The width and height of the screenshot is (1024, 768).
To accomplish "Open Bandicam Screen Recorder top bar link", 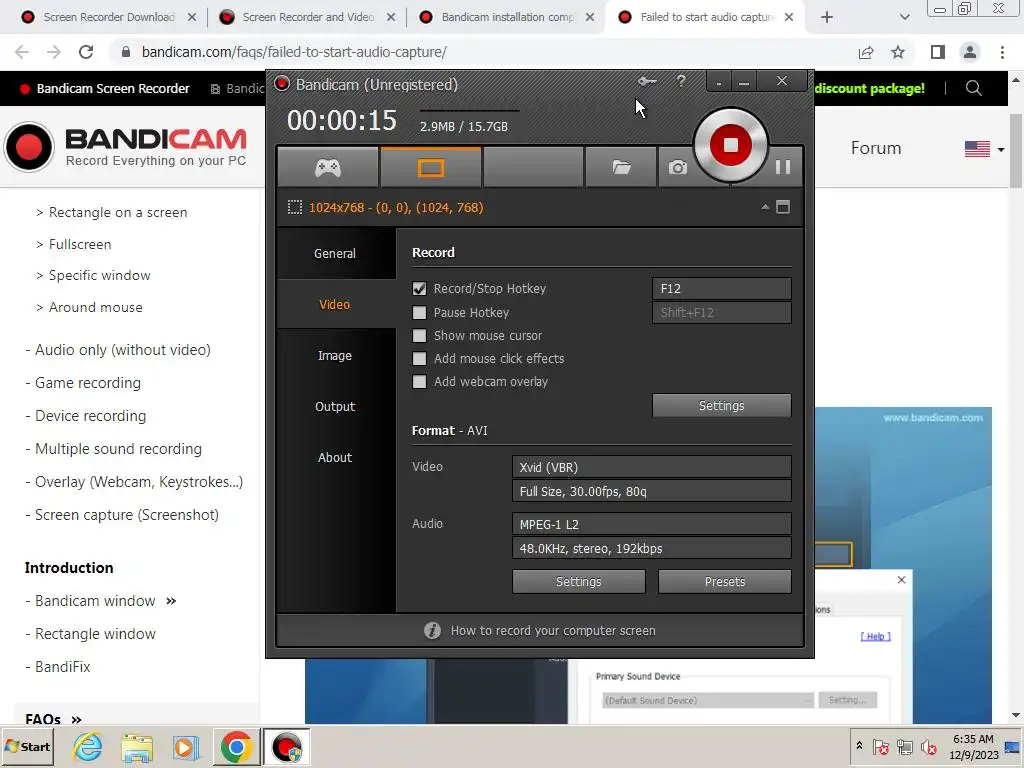I will pos(105,88).
